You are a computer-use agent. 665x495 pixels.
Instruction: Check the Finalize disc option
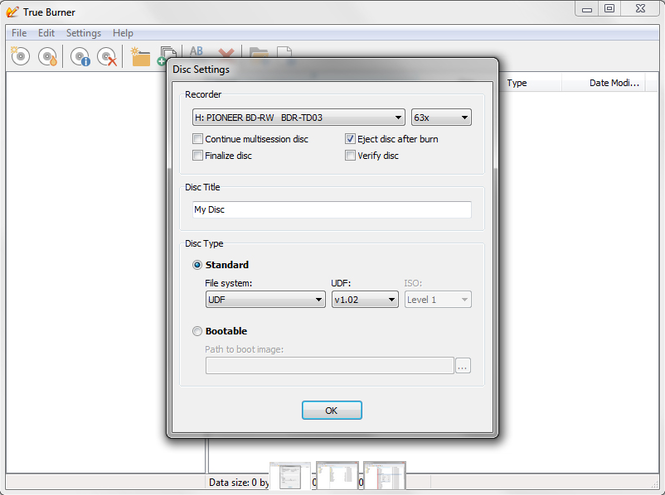click(197, 155)
